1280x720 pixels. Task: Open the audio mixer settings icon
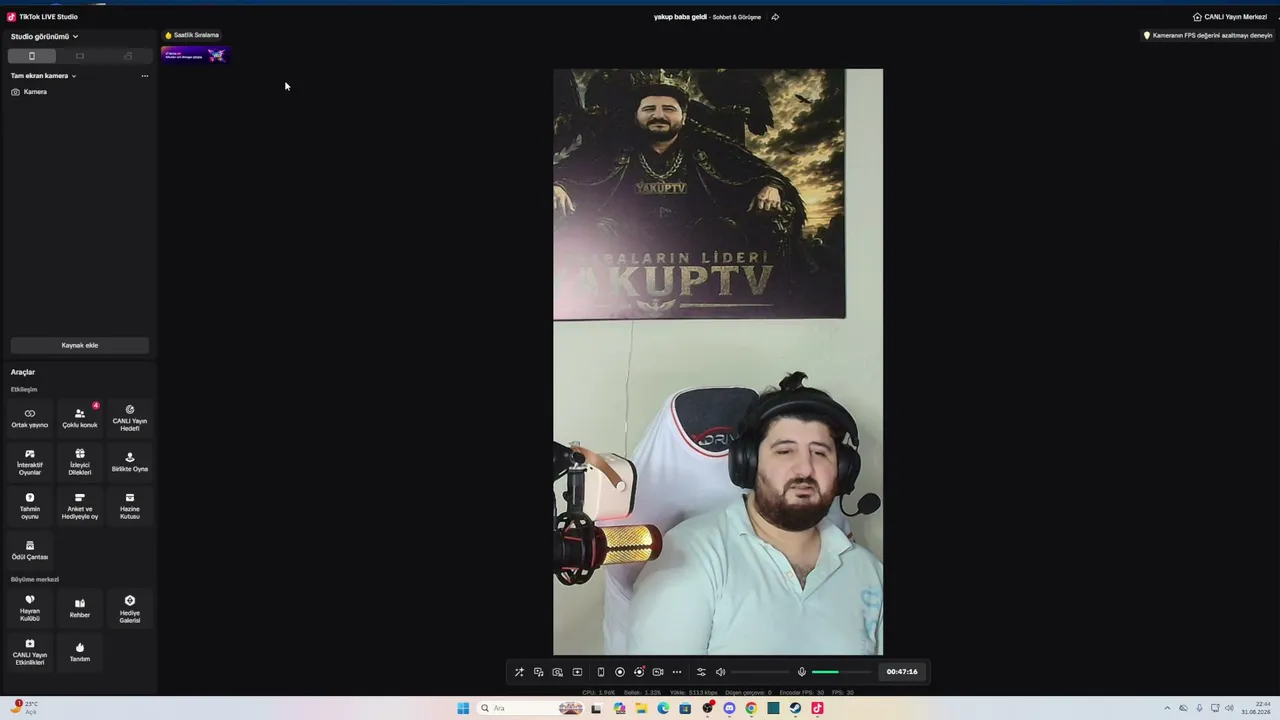tap(701, 672)
